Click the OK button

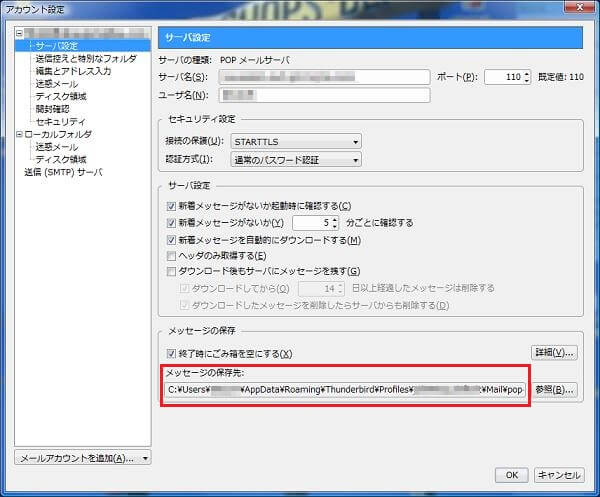(x=512, y=475)
